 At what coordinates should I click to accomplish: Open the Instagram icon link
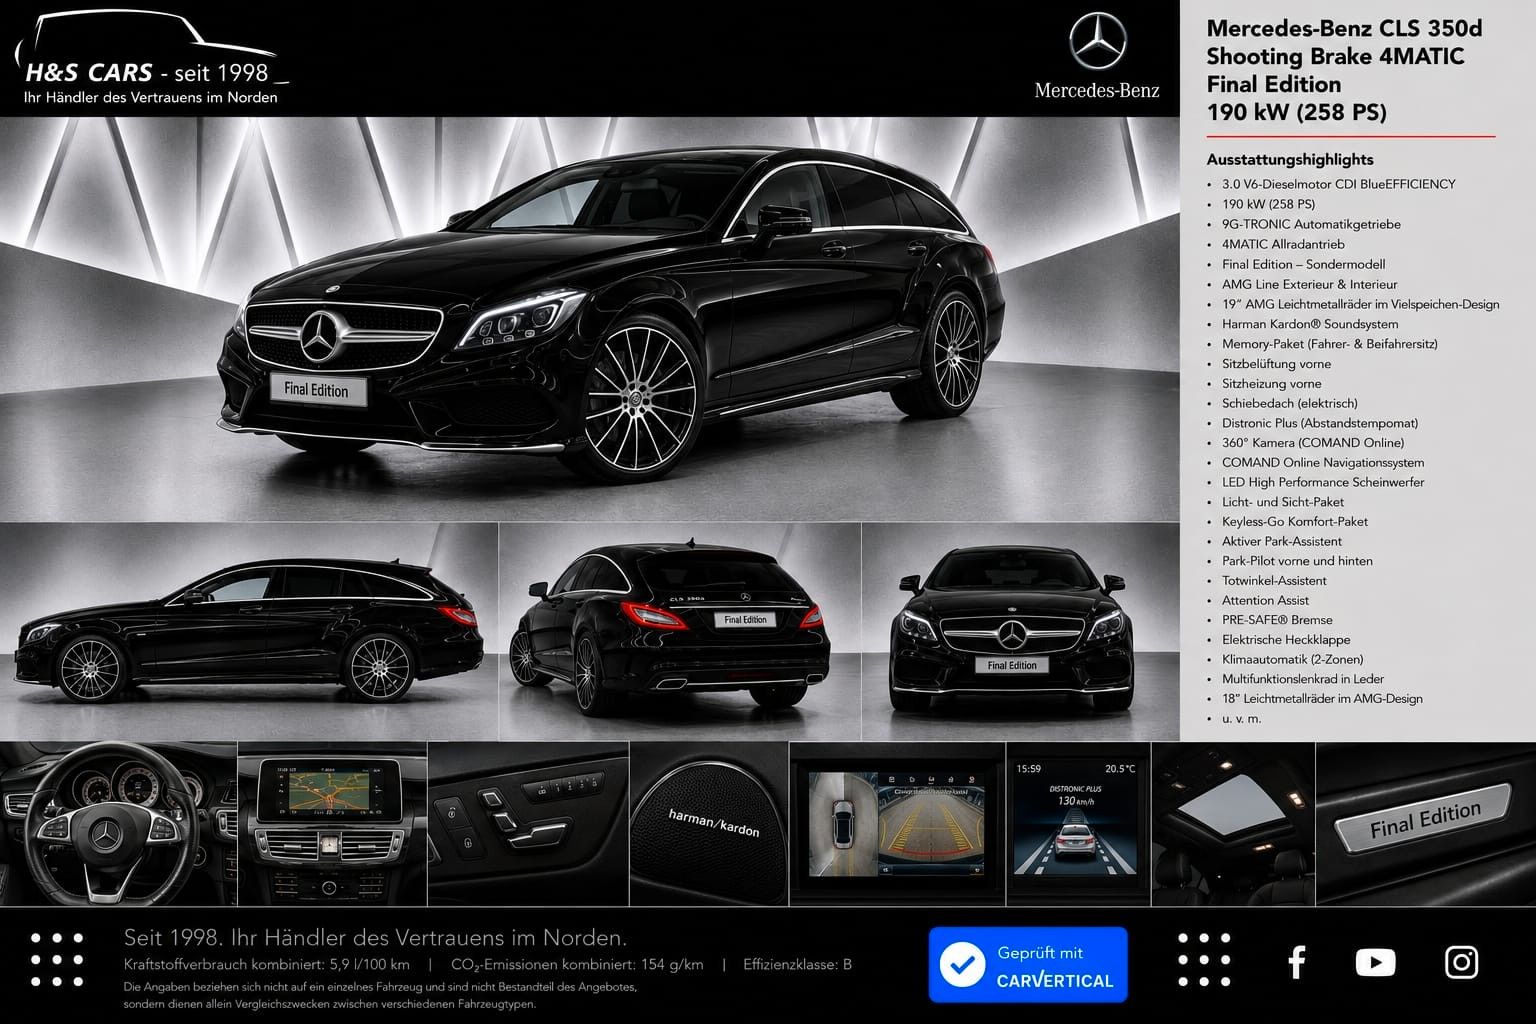[x=1461, y=962]
